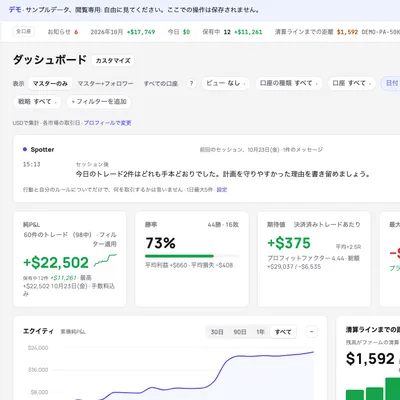
Task: Click the green sparkline in the 純P&L card
Action: coord(105,260)
